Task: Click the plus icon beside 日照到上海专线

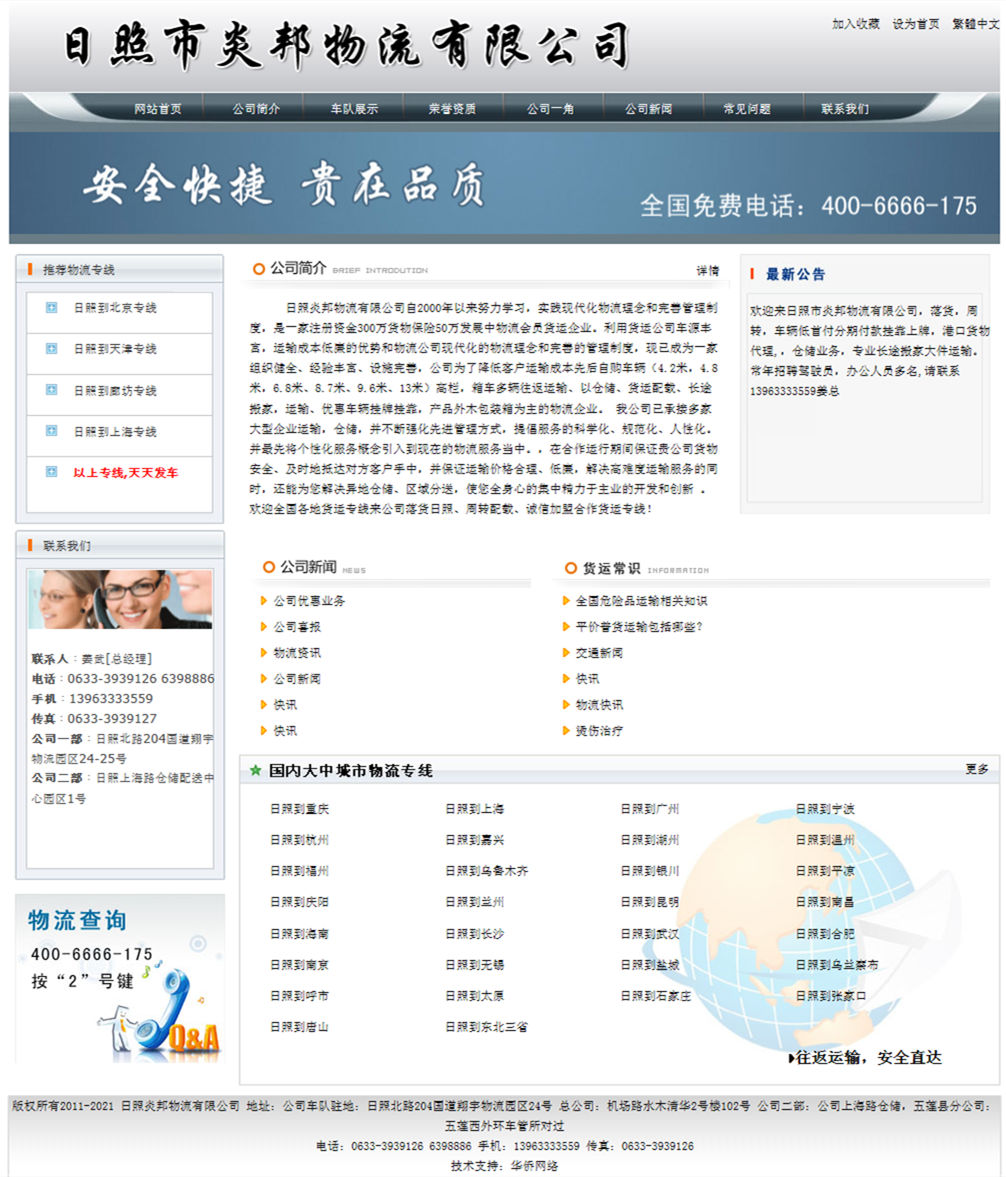Action: (51, 431)
